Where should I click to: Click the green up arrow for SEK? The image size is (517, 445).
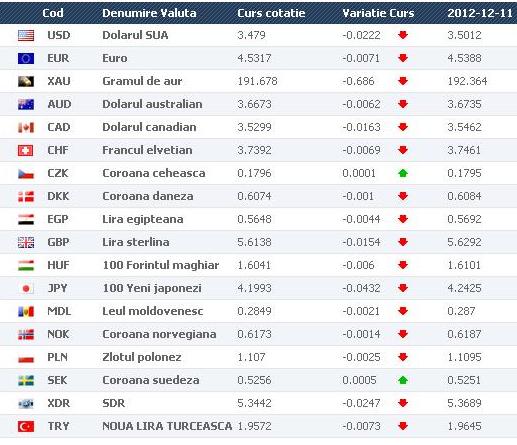click(403, 380)
